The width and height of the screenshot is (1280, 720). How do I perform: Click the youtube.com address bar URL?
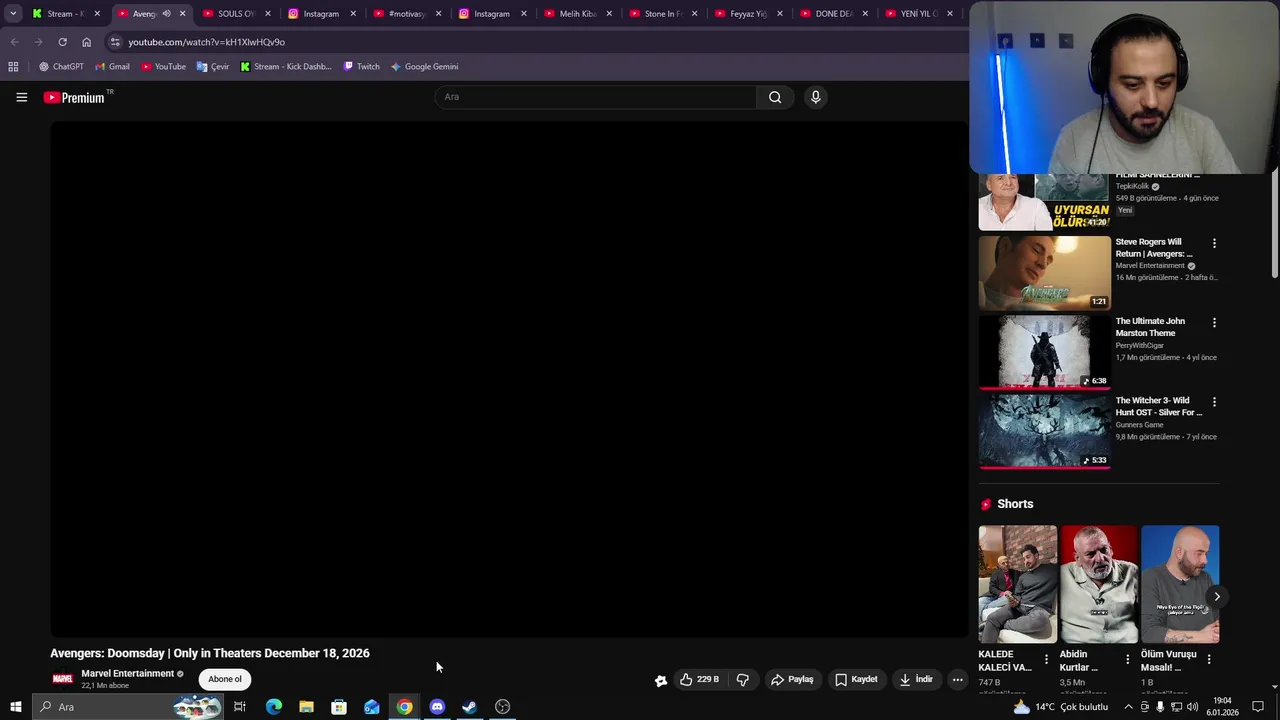click(207, 42)
